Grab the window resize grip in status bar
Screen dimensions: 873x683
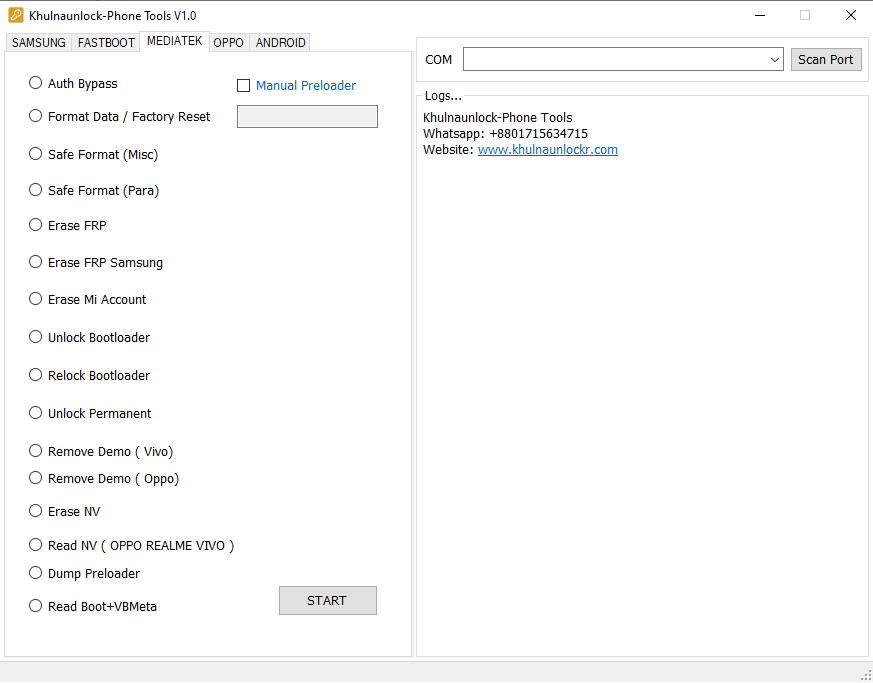point(865,675)
